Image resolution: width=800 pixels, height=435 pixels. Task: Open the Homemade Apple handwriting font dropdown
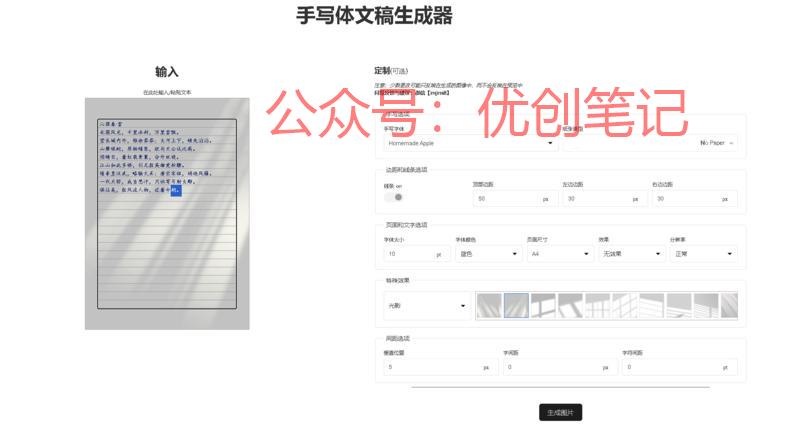pyautogui.click(x=470, y=143)
